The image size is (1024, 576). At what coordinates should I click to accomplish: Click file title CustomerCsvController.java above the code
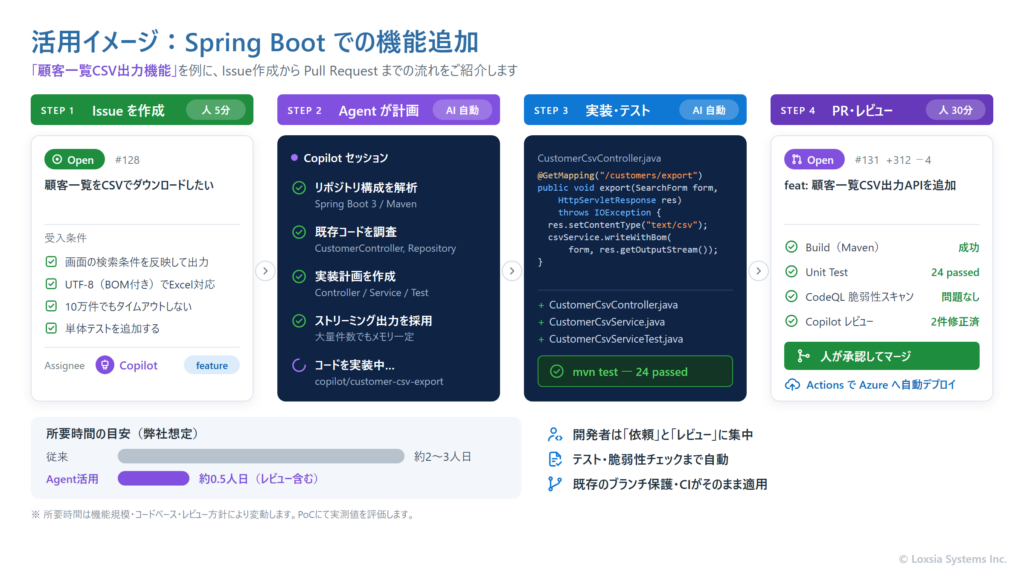click(x=599, y=158)
